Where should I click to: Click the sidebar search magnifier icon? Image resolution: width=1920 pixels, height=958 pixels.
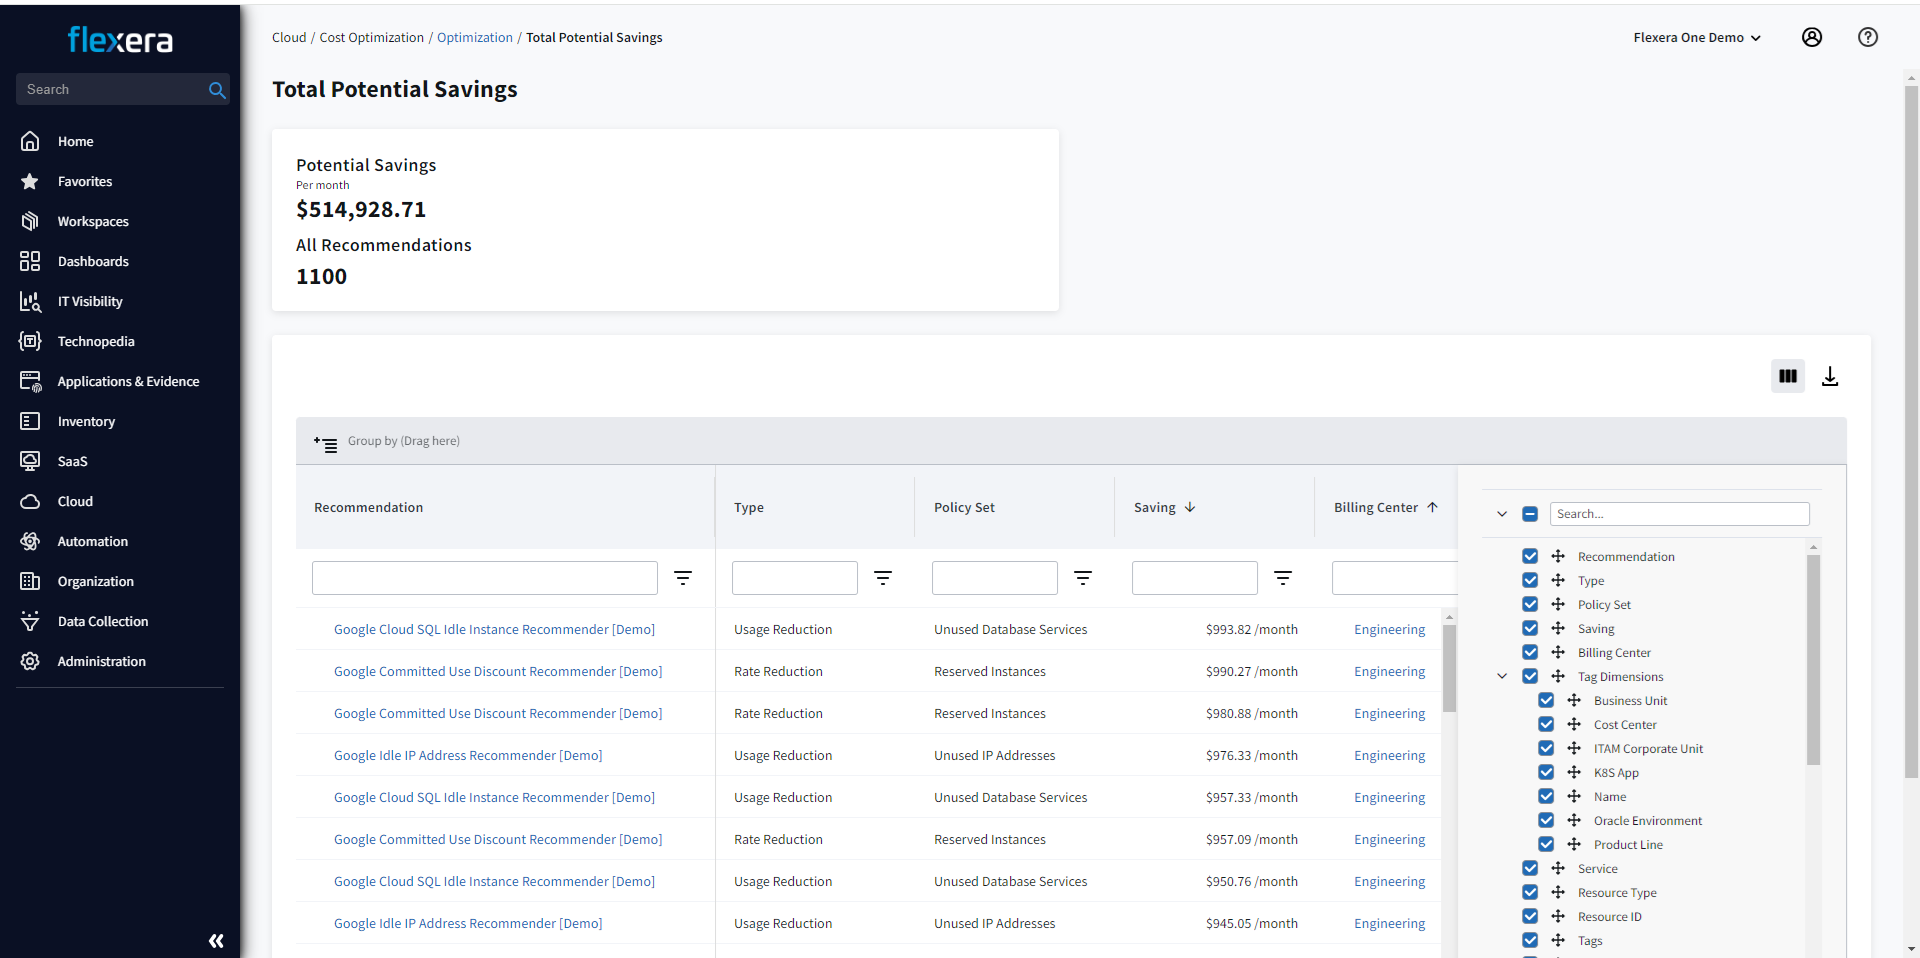coord(217,90)
